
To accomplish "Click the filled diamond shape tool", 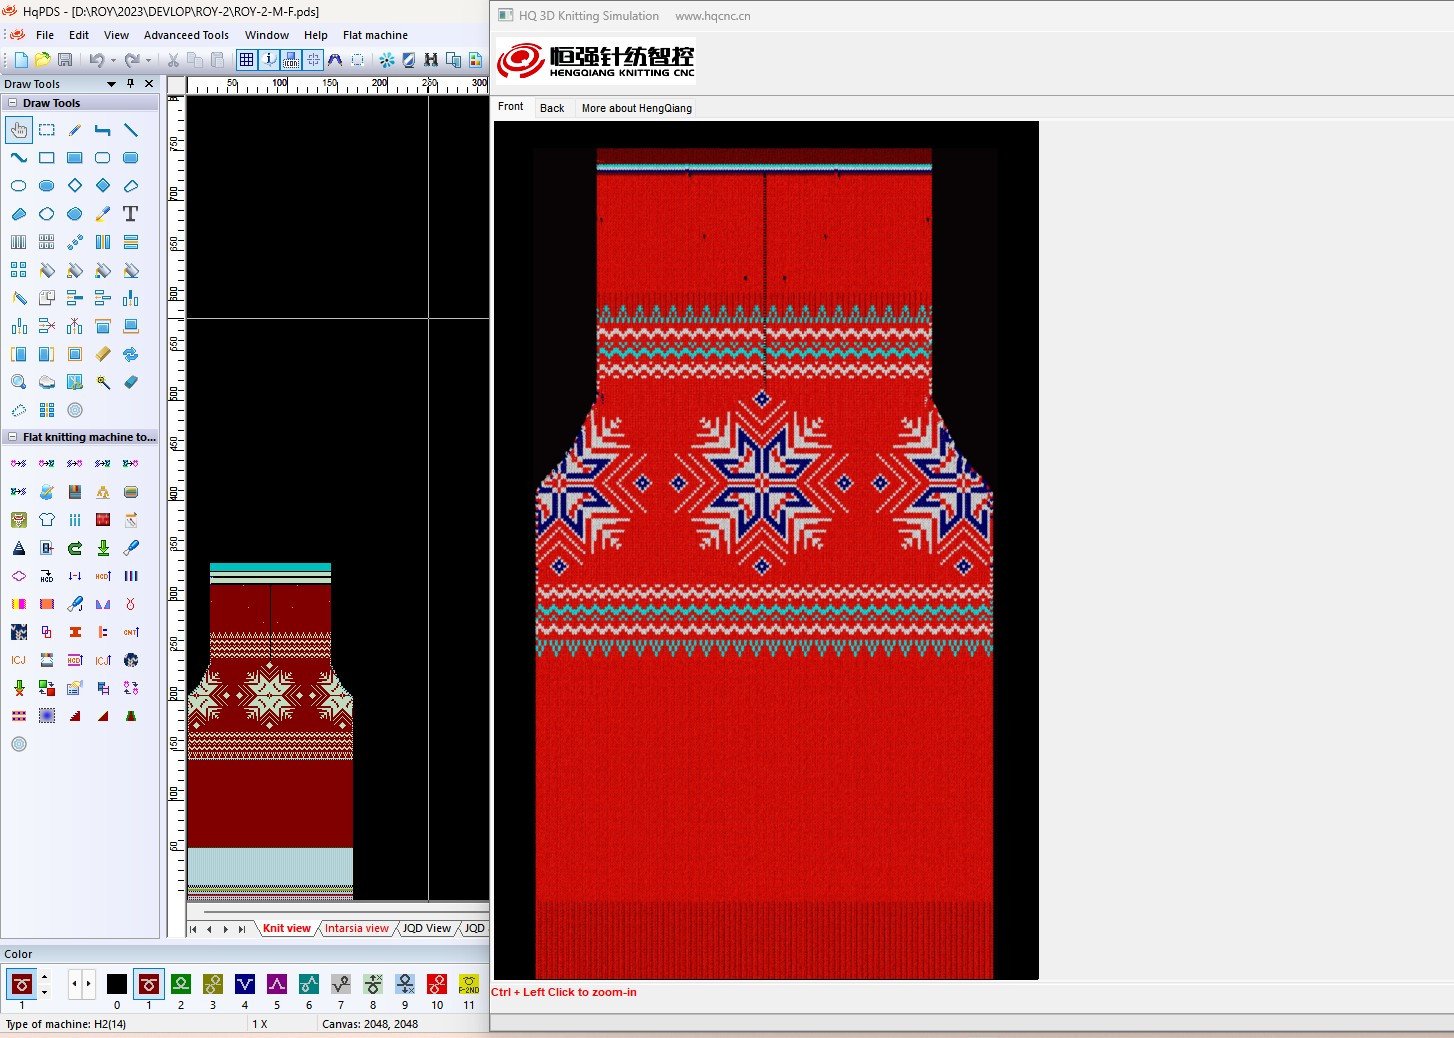I will pos(103,186).
